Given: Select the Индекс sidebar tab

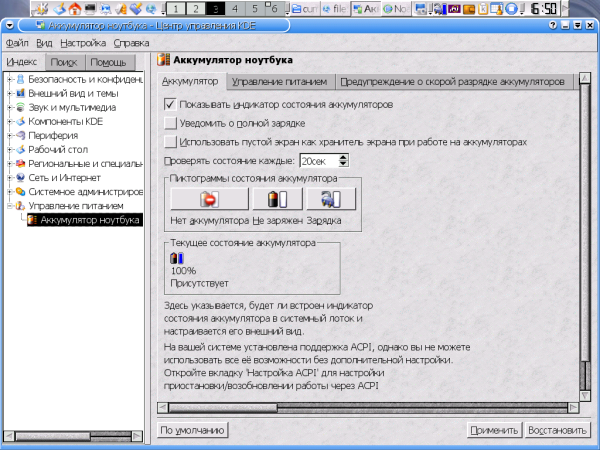Looking at the screenshot, I should tap(22, 62).
